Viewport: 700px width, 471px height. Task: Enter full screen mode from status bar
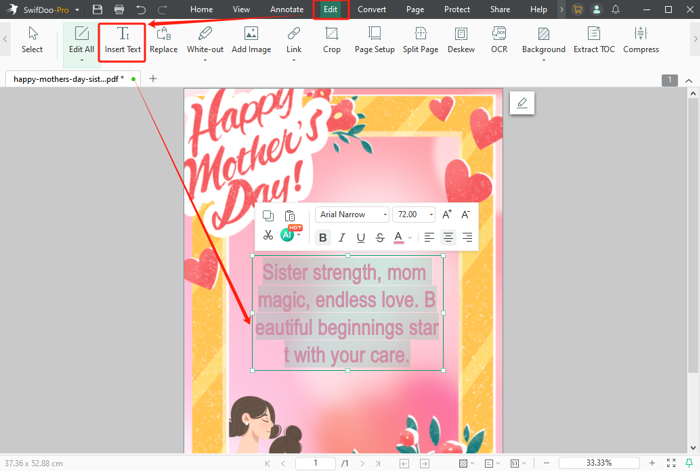pos(671,463)
